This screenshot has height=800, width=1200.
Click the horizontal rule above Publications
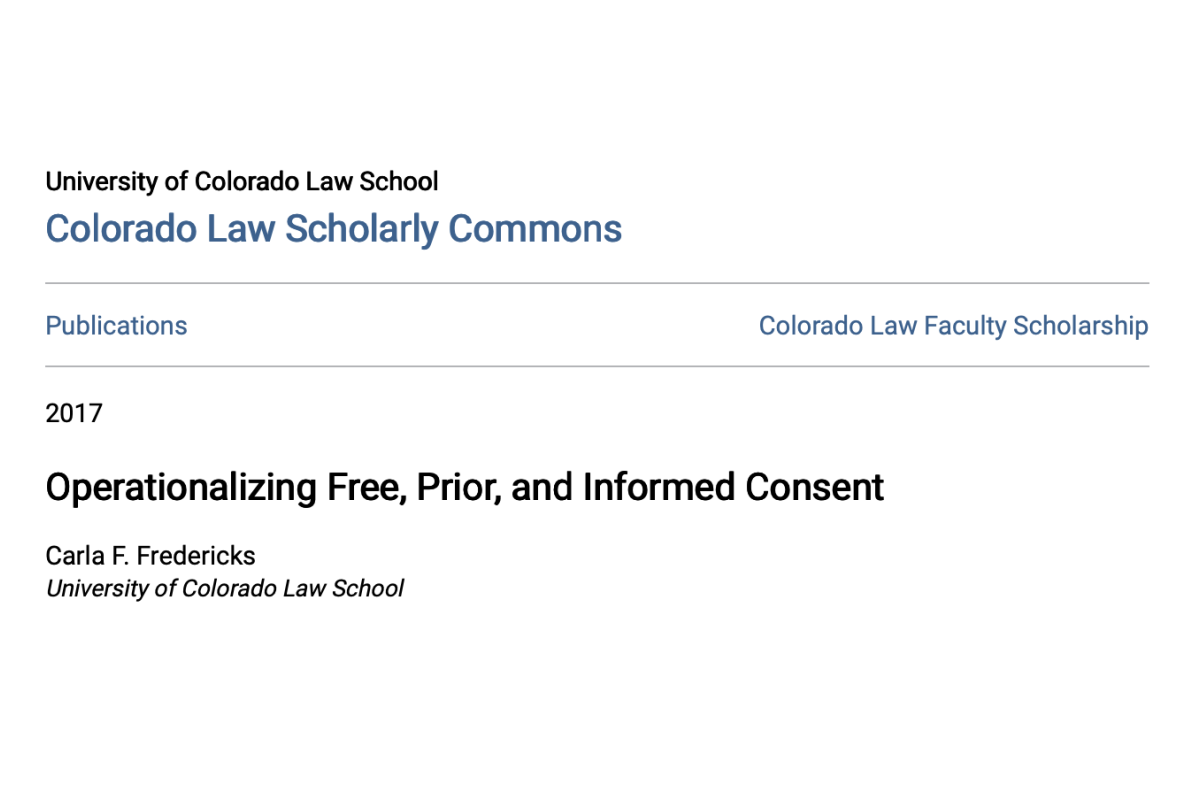tap(597, 284)
